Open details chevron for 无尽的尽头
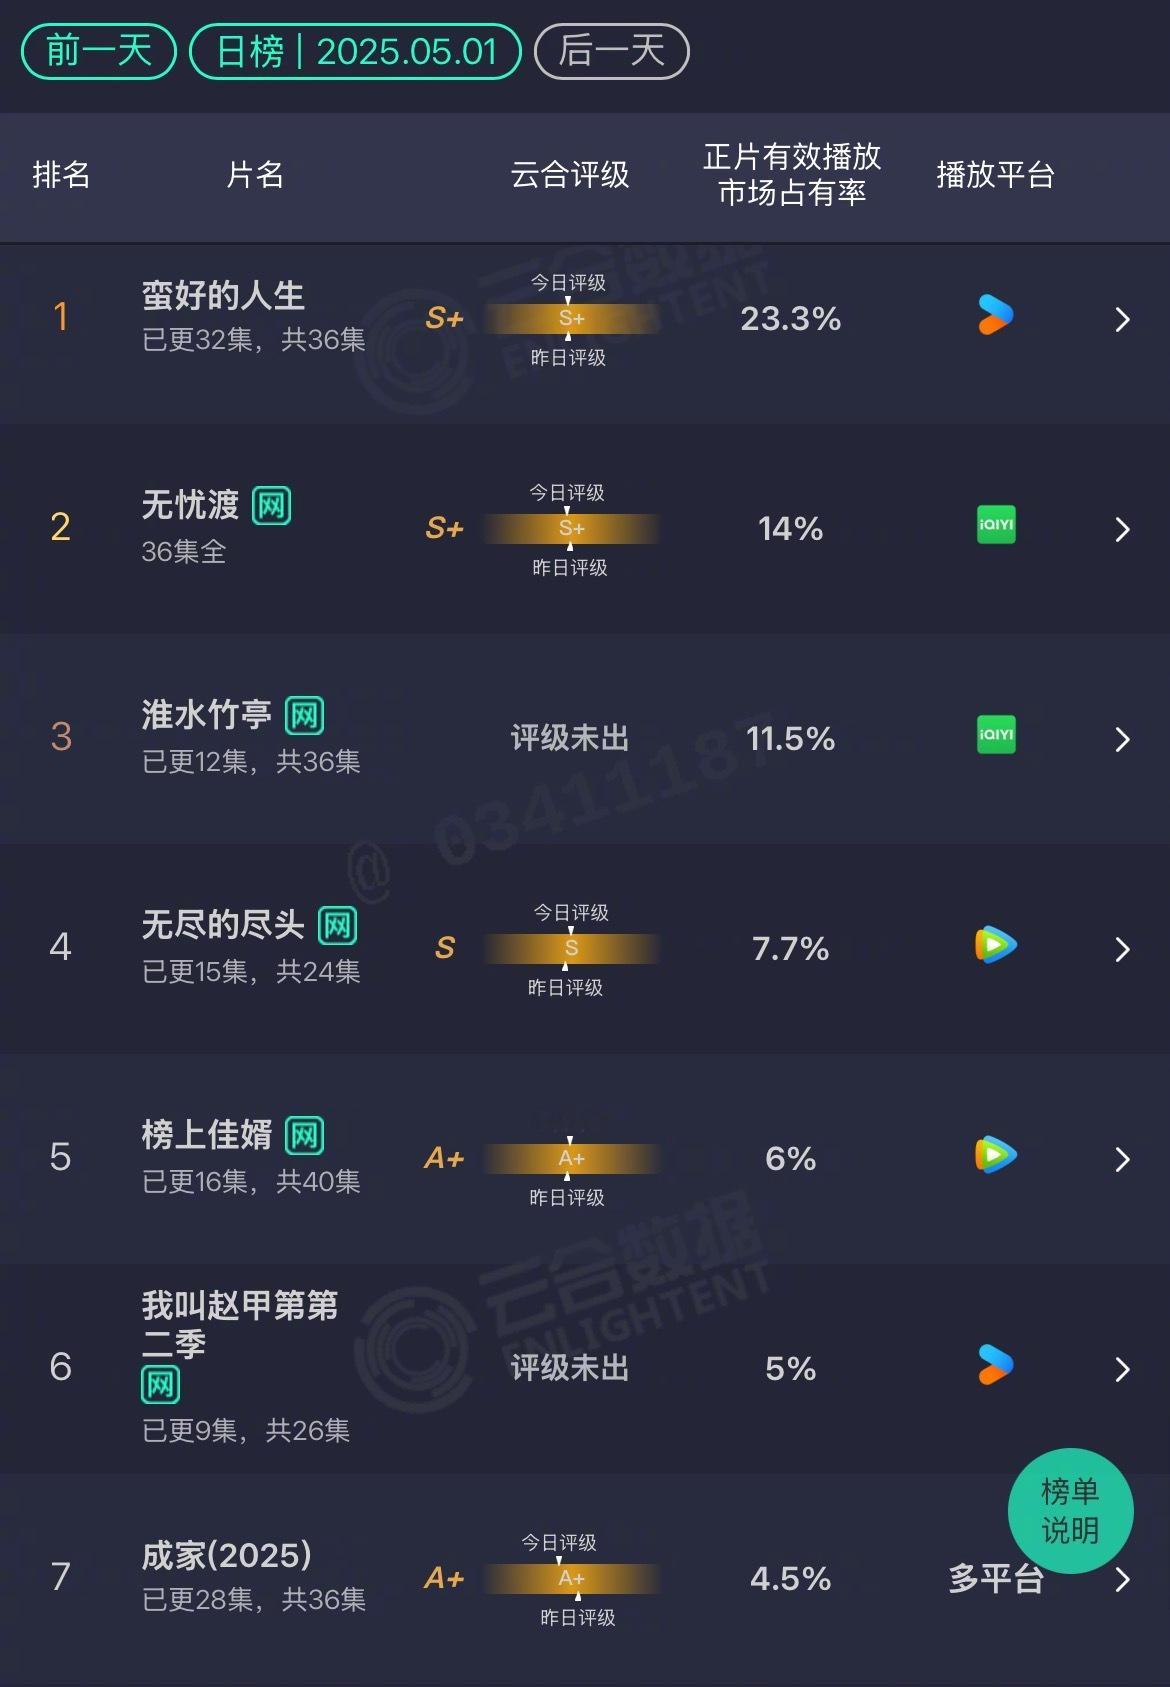Viewport: 1170px width, 1687px height. tap(1122, 949)
